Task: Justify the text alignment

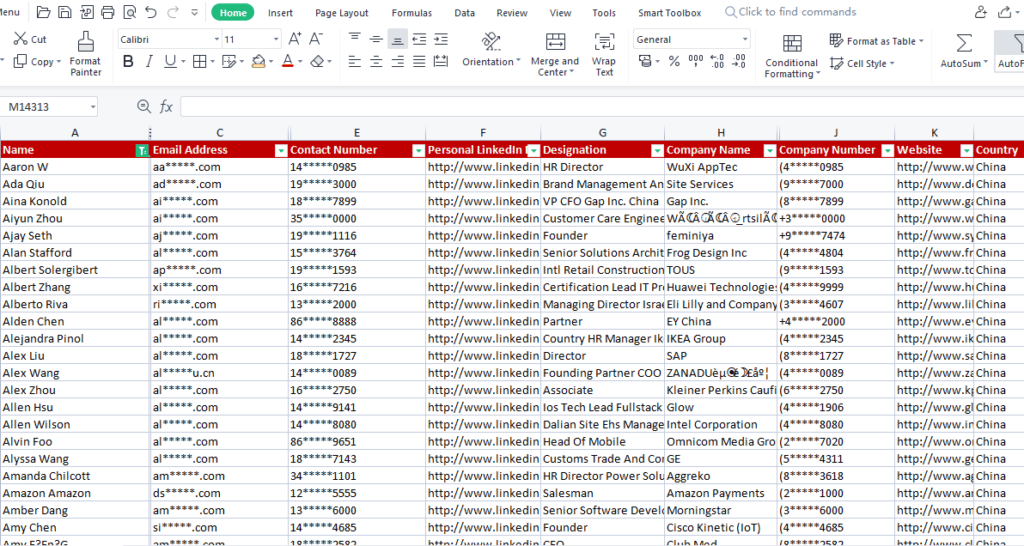Action: tap(419, 61)
